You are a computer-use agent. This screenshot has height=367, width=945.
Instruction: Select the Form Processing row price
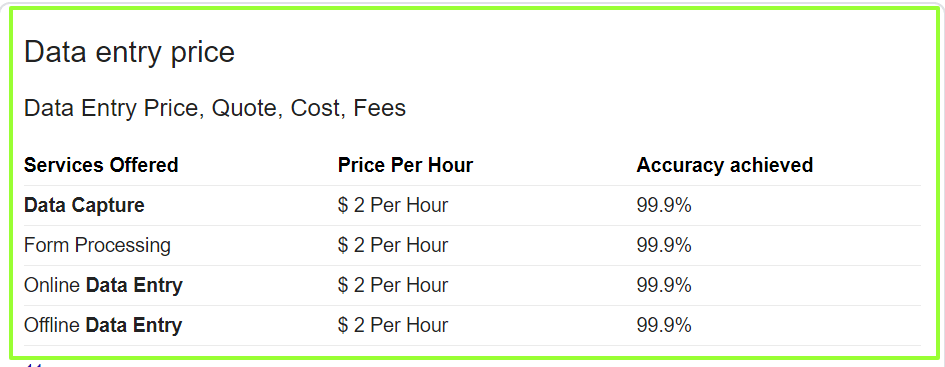393,246
